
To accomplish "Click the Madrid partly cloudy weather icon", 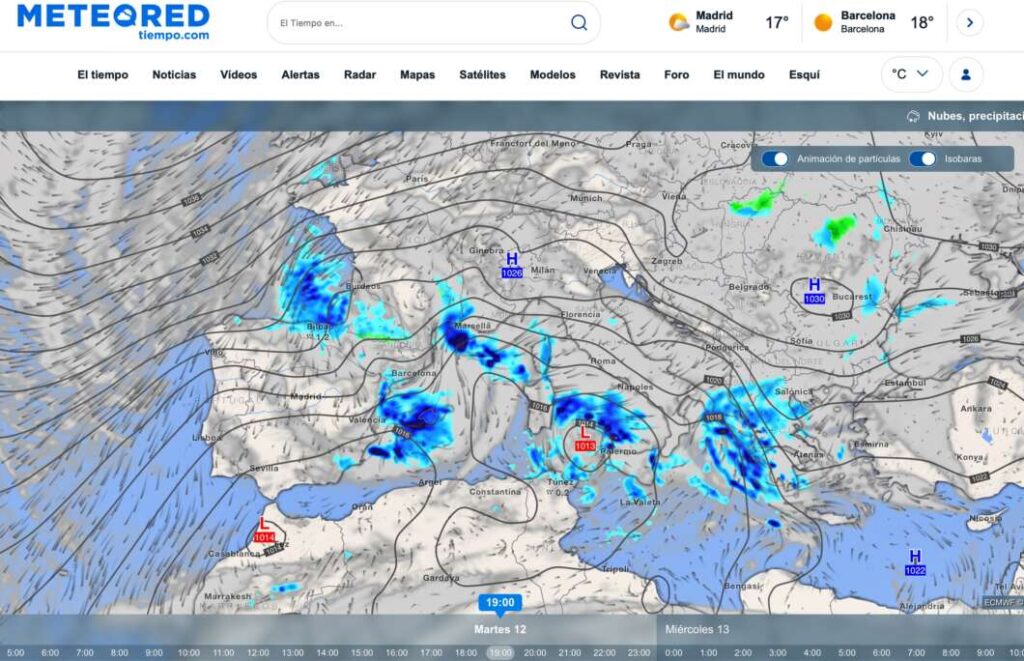I will pyautogui.click(x=679, y=22).
